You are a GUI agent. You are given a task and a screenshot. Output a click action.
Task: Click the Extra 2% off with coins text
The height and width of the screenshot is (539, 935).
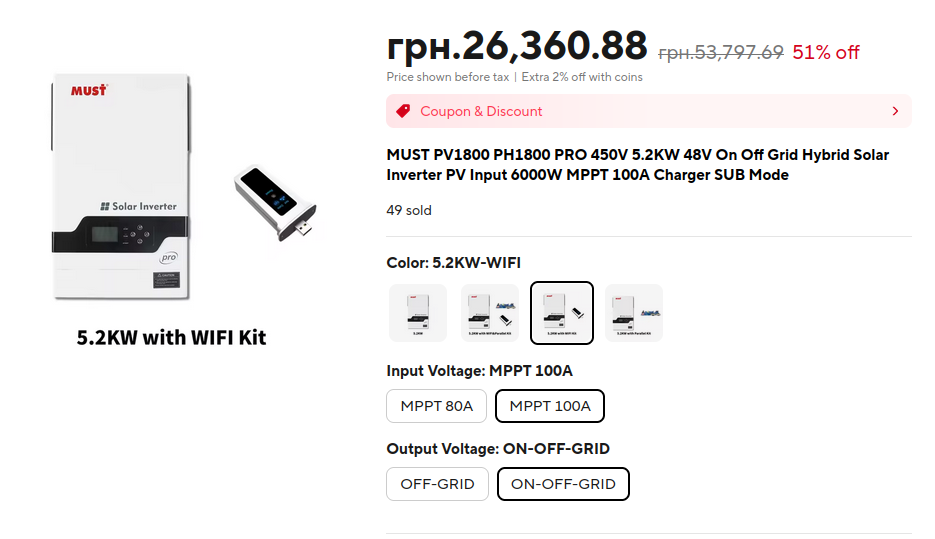click(x=582, y=77)
